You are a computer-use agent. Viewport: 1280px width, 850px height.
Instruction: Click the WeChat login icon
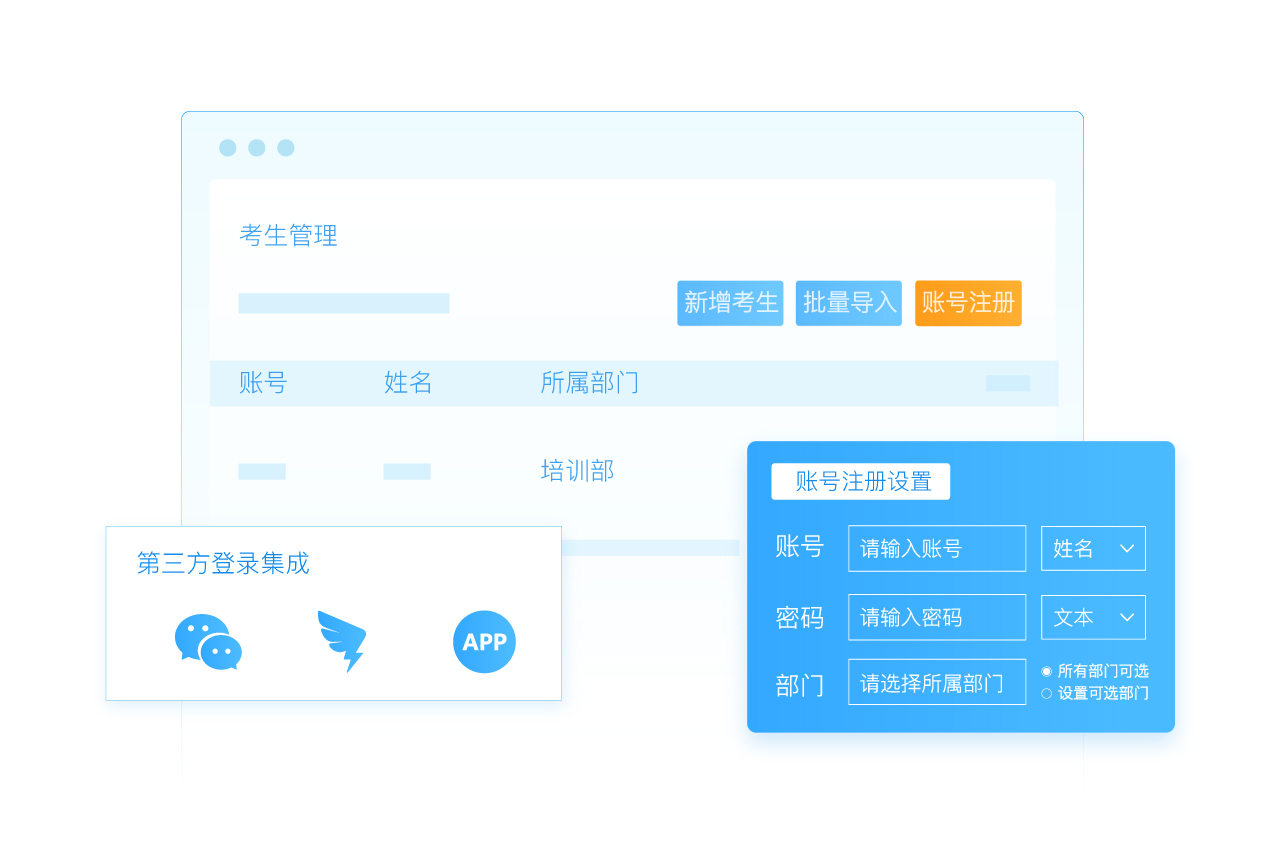click(x=208, y=641)
